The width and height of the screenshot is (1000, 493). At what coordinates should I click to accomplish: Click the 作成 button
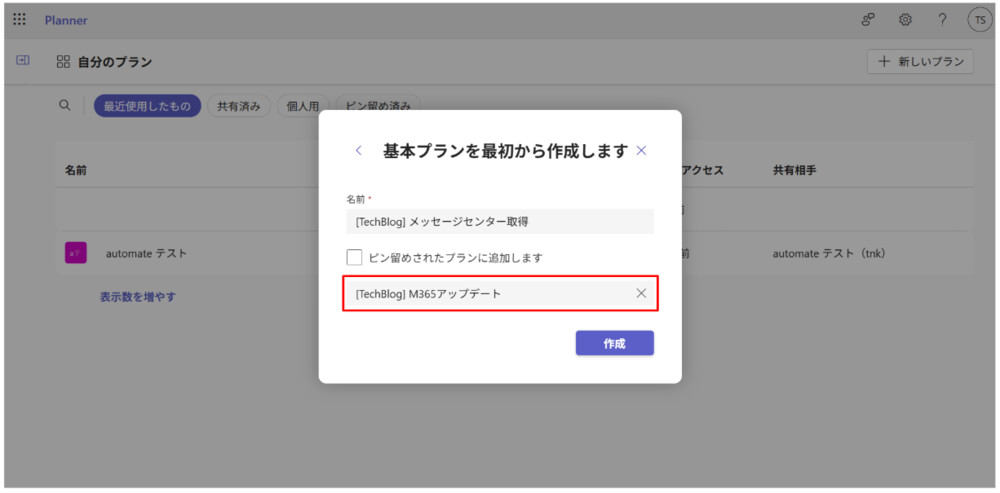pyautogui.click(x=615, y=343)
